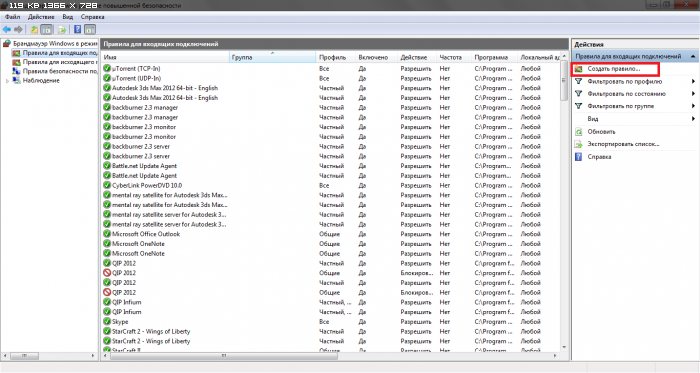Click the Export list toolbar icon

click(x=62, y=29)
